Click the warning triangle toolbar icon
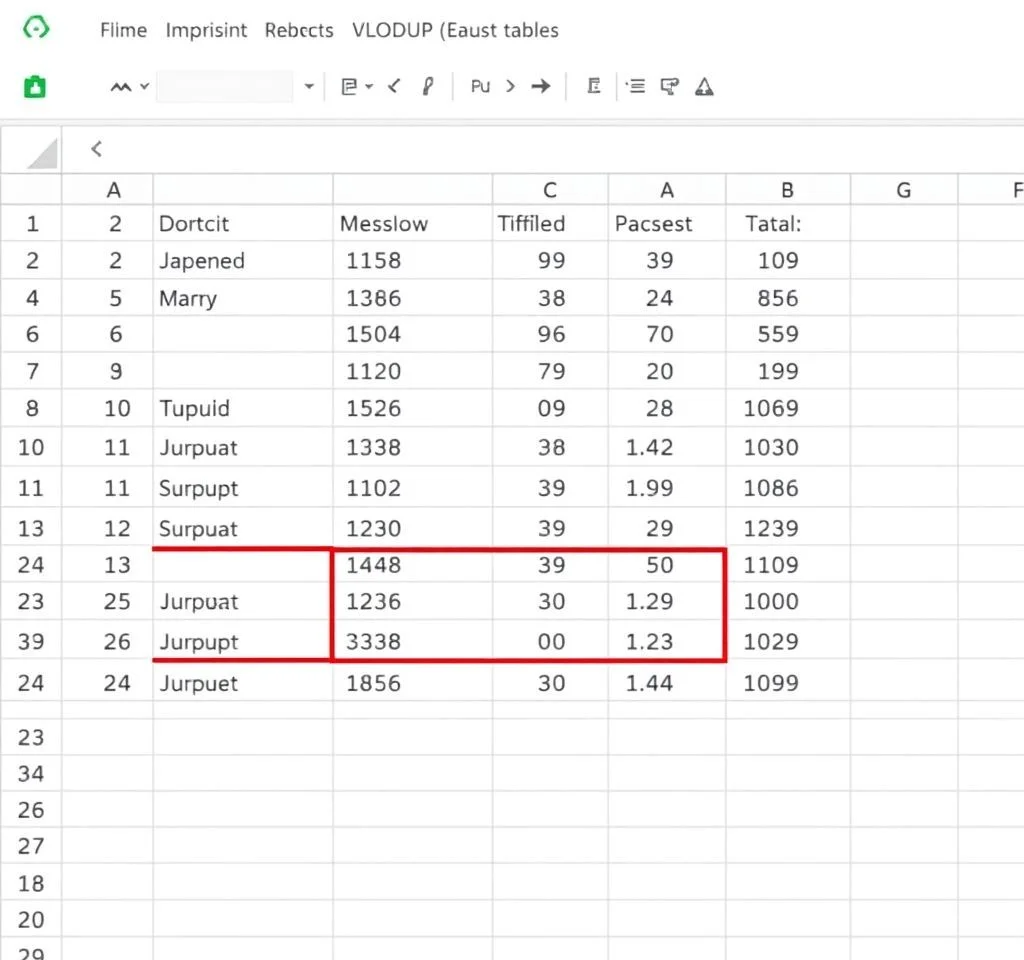The height and width of the screenshot is (960, 1024). (x=704, y=87)
